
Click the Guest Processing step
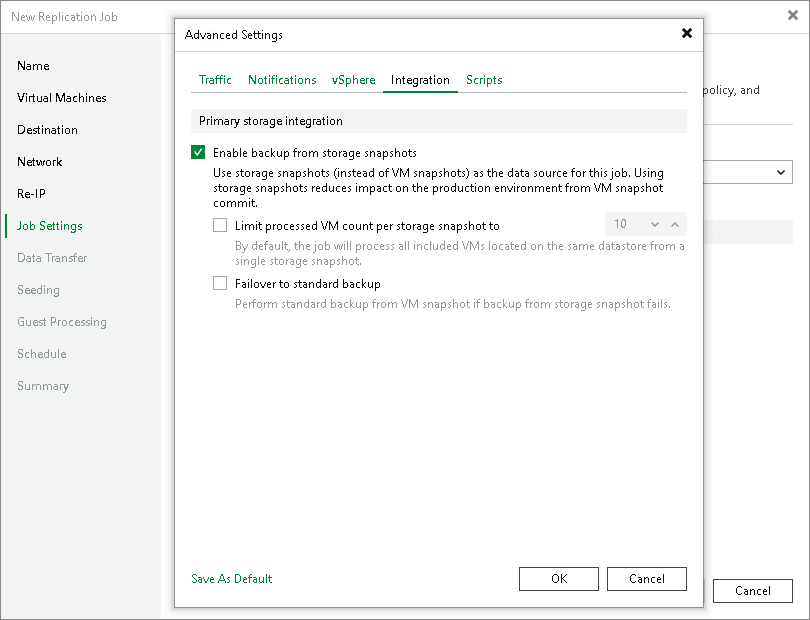point(61,322)
